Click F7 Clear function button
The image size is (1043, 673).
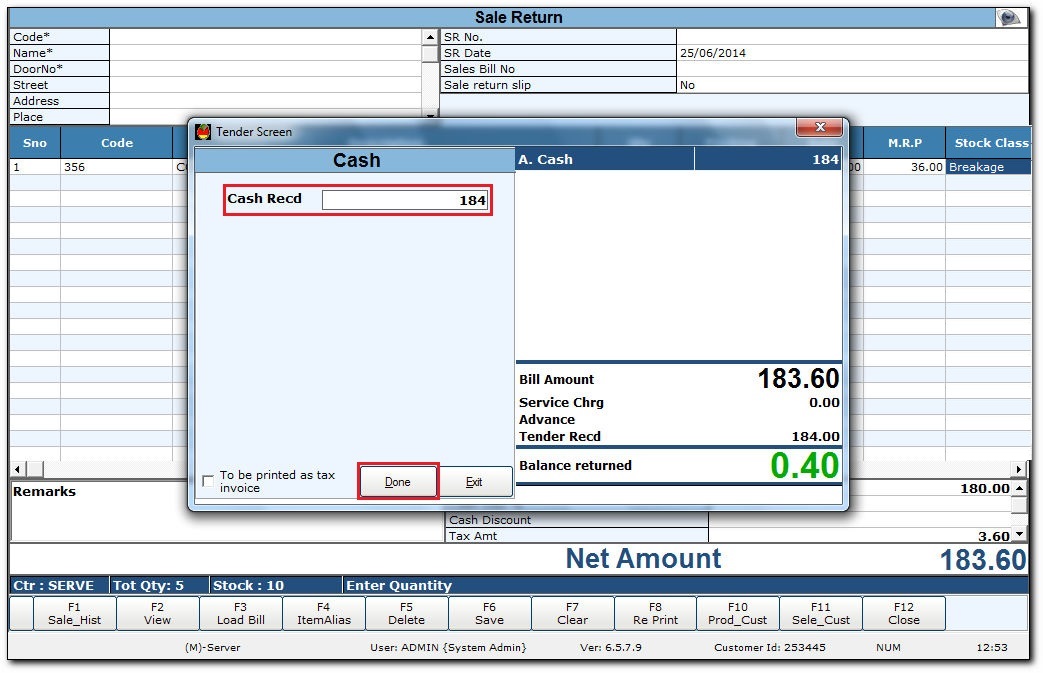pyautogui.click(x=573, y=613)
